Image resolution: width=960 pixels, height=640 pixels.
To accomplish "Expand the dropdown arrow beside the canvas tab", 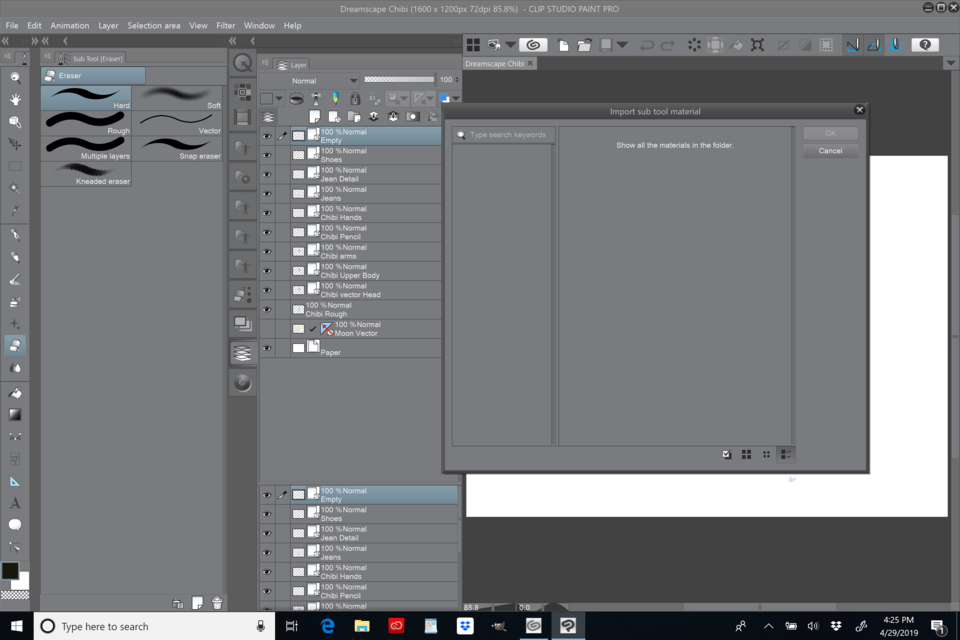I will (x=950, y=63).
